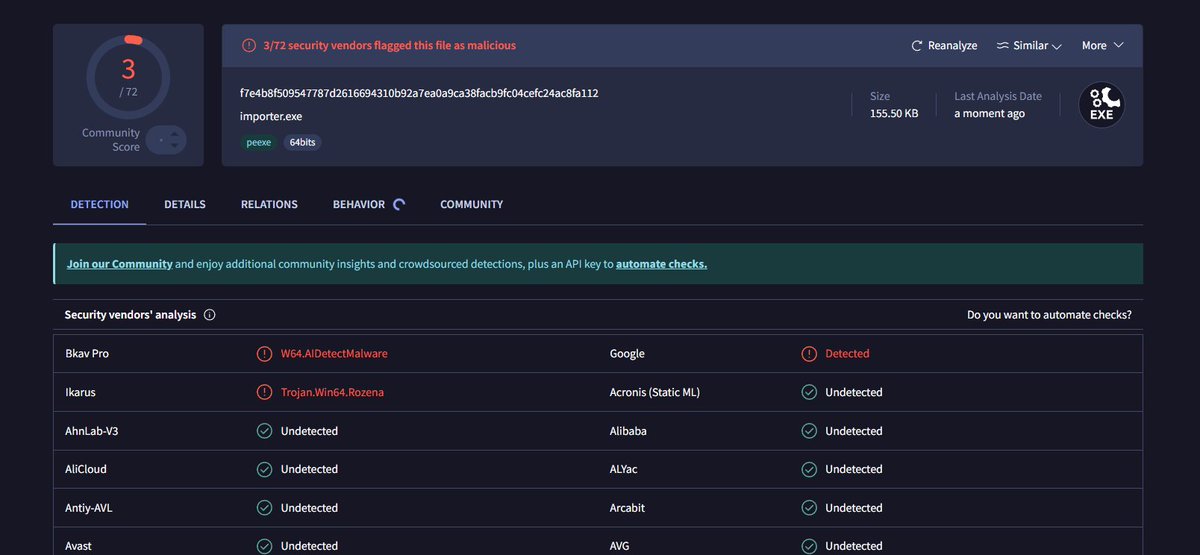Vote down with community score arrow
1200x555 pixels.
[175, 147]
